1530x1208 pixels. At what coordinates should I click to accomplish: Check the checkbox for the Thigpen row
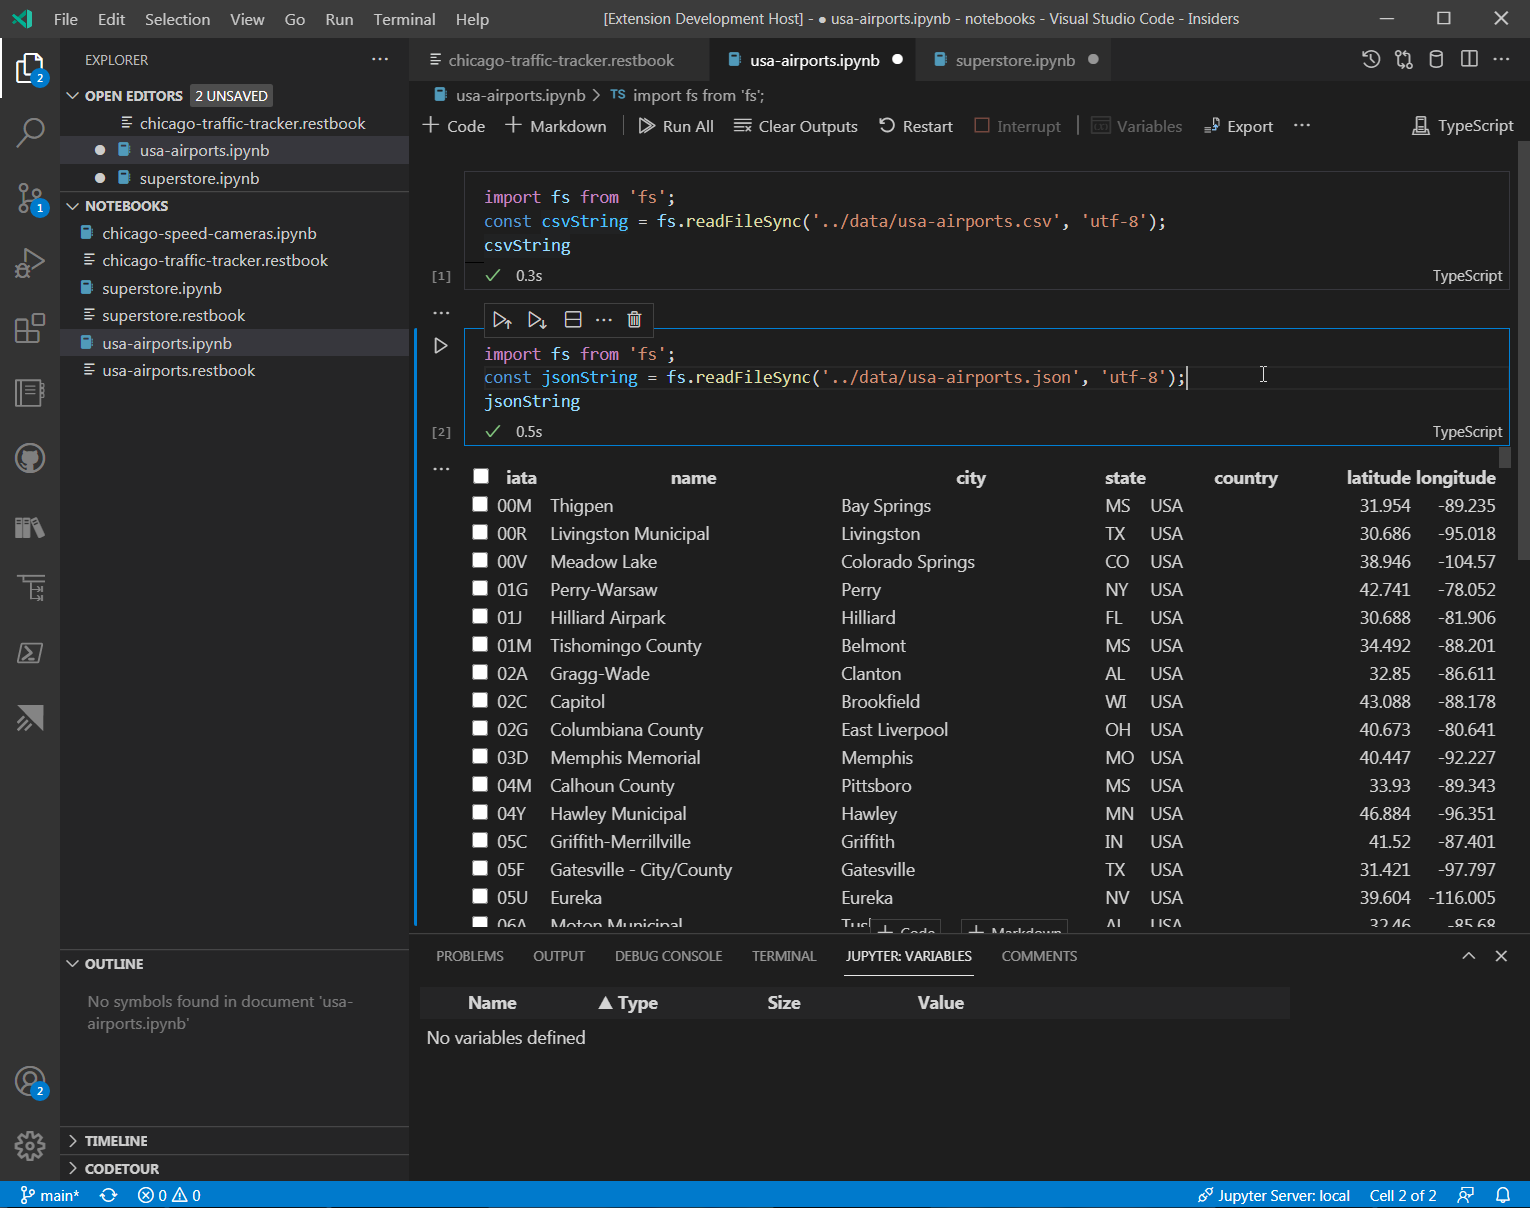point(480,505)
